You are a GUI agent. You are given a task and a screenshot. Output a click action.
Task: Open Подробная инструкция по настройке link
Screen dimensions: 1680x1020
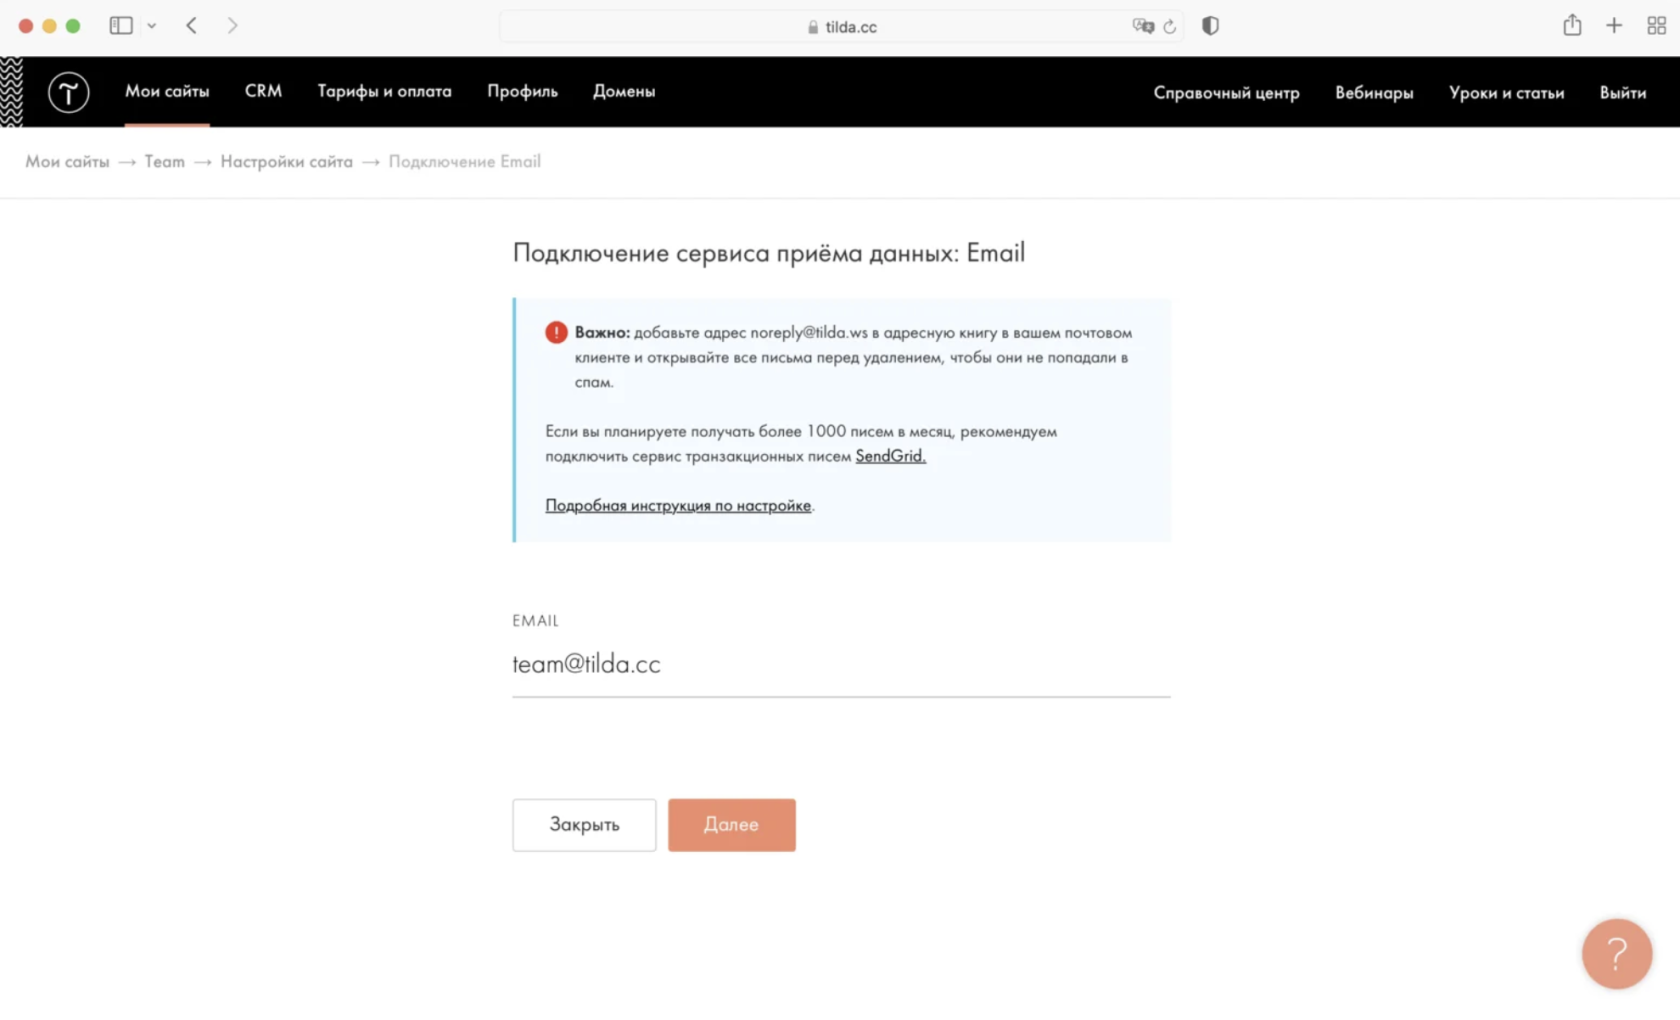pos(678,506)
